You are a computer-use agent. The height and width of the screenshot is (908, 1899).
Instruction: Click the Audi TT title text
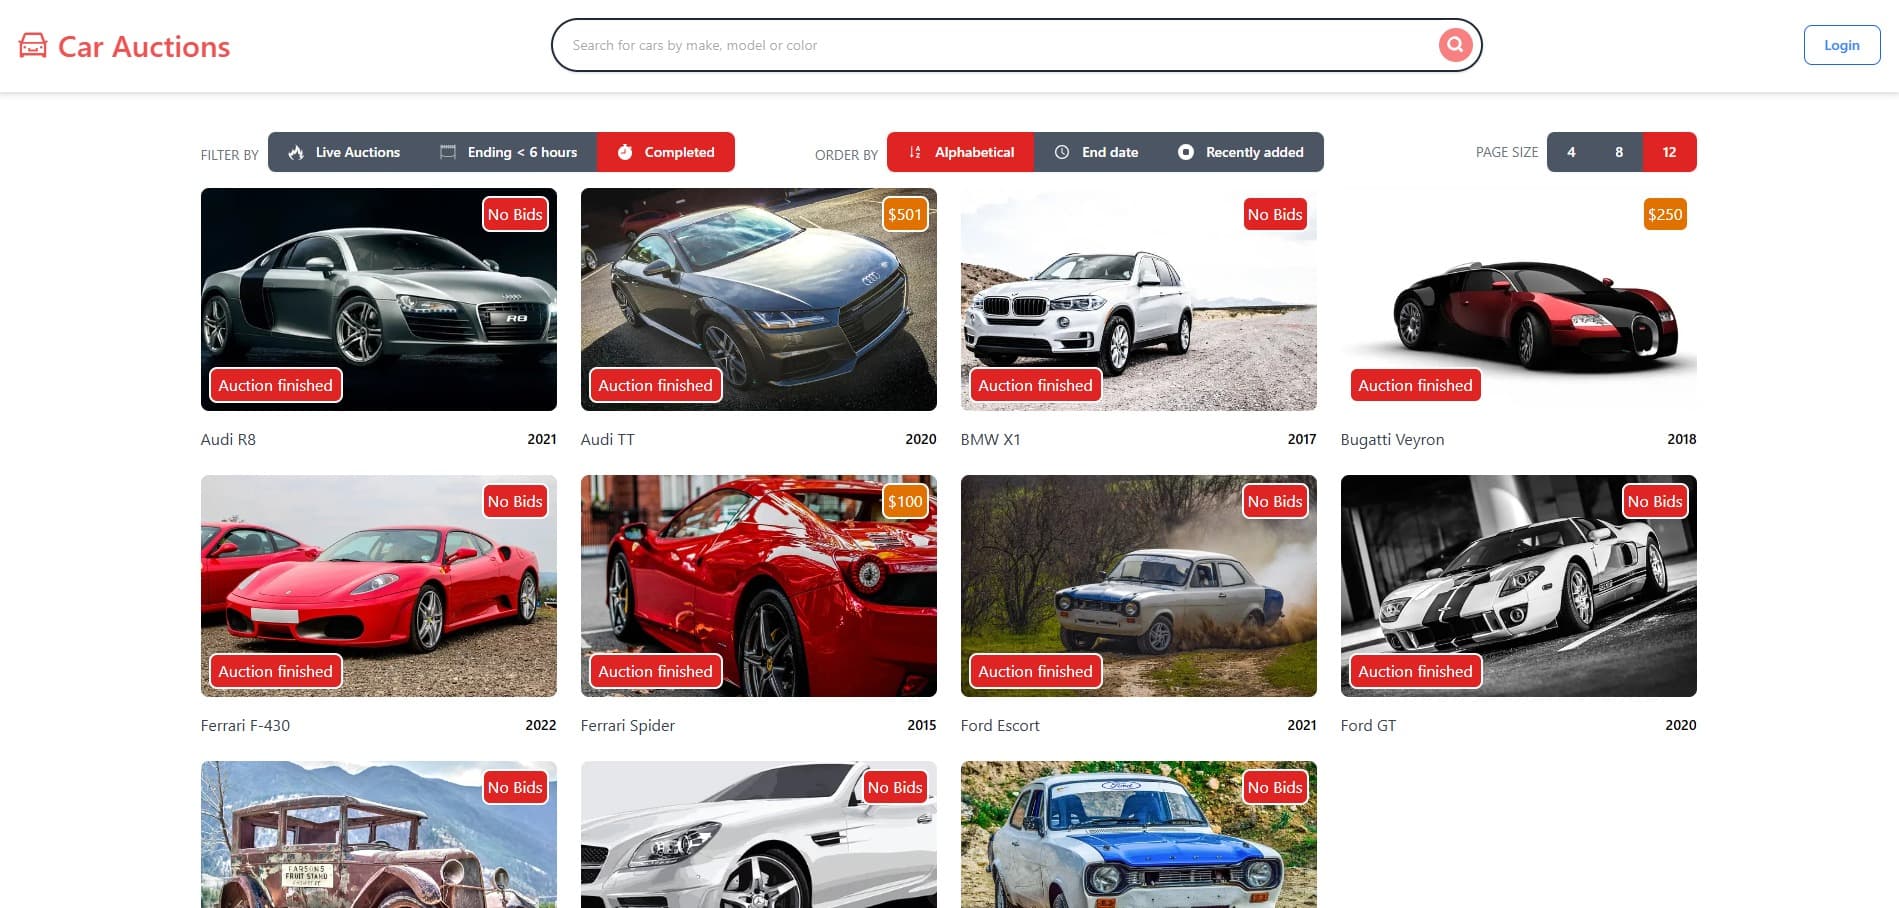[x=607, y=439]
